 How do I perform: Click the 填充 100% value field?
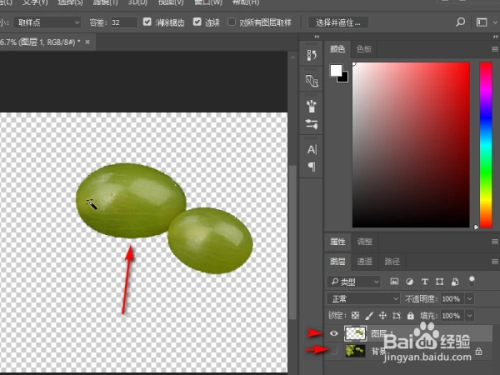pos(452,315)
